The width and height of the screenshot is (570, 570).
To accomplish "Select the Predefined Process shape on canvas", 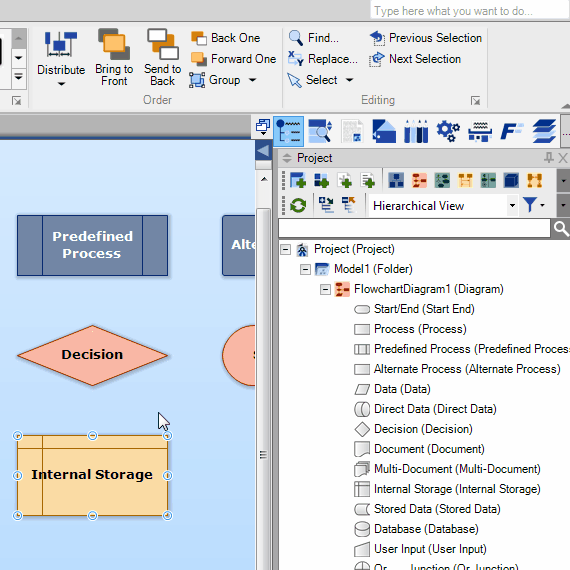I will coord(92,245).
